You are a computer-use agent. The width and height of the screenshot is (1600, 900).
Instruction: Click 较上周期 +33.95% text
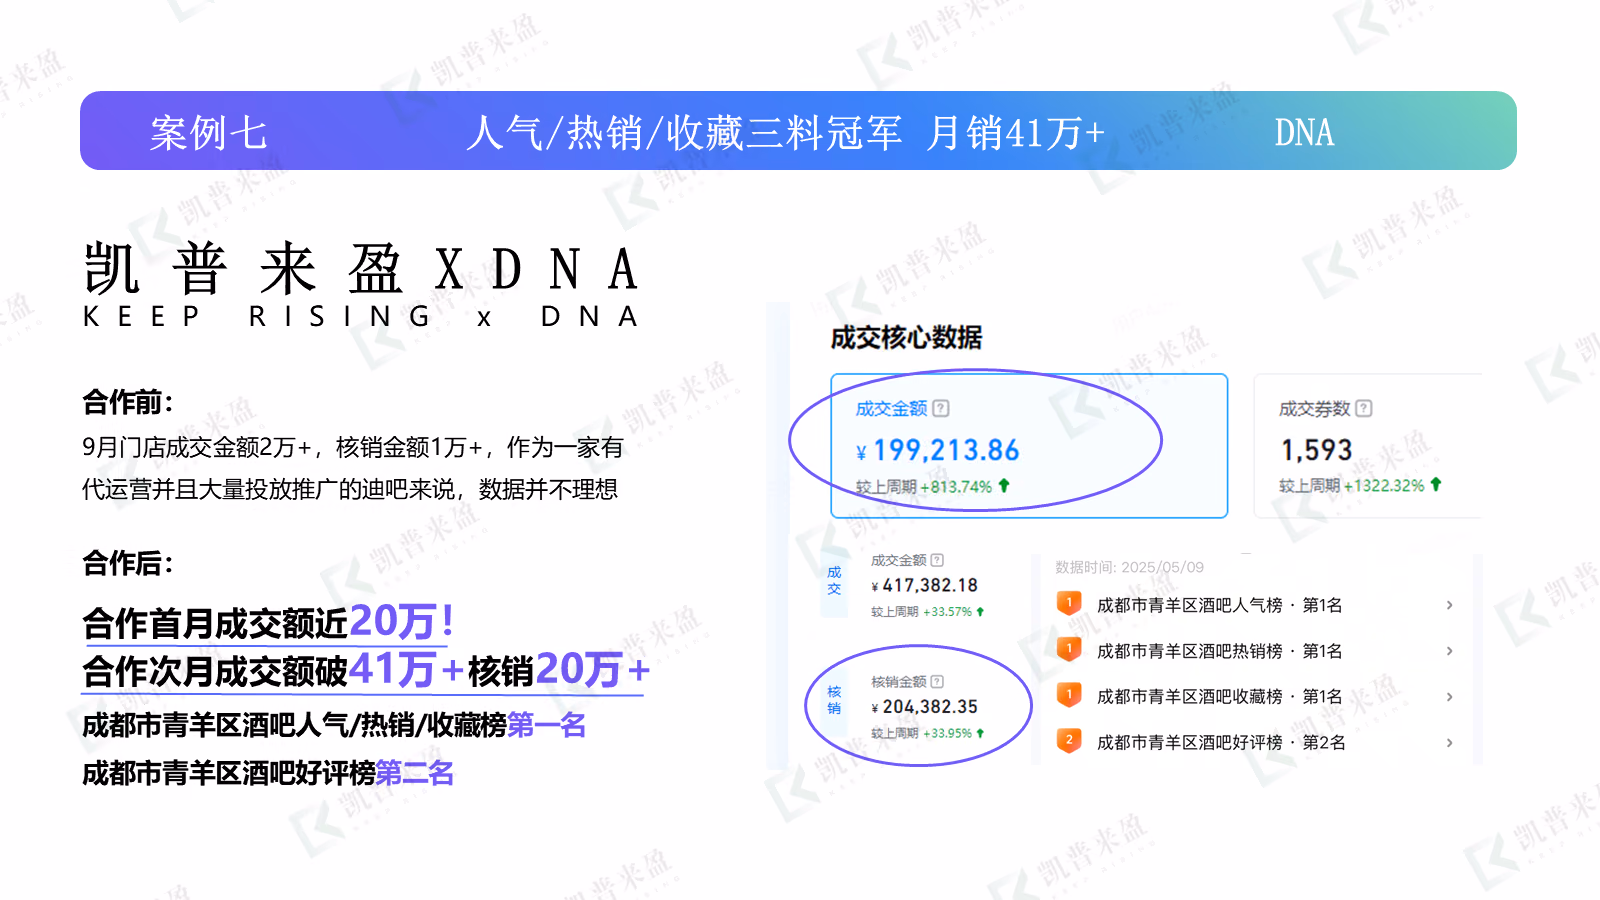point(921,734)
